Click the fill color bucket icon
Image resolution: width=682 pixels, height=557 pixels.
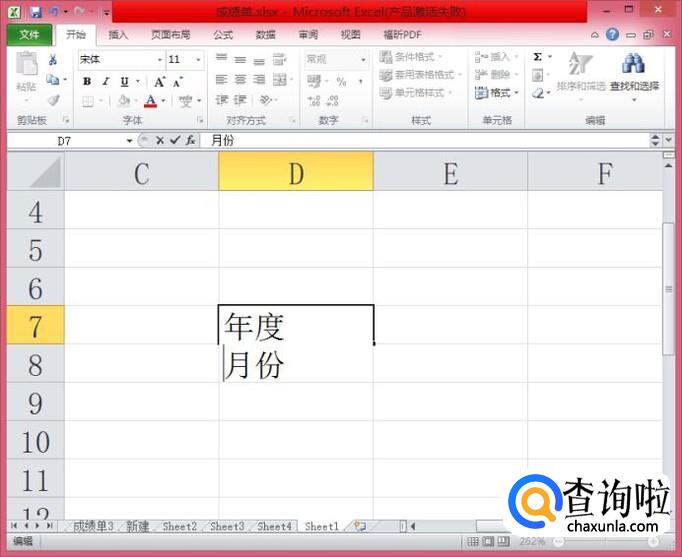click(x=124, y=101)
